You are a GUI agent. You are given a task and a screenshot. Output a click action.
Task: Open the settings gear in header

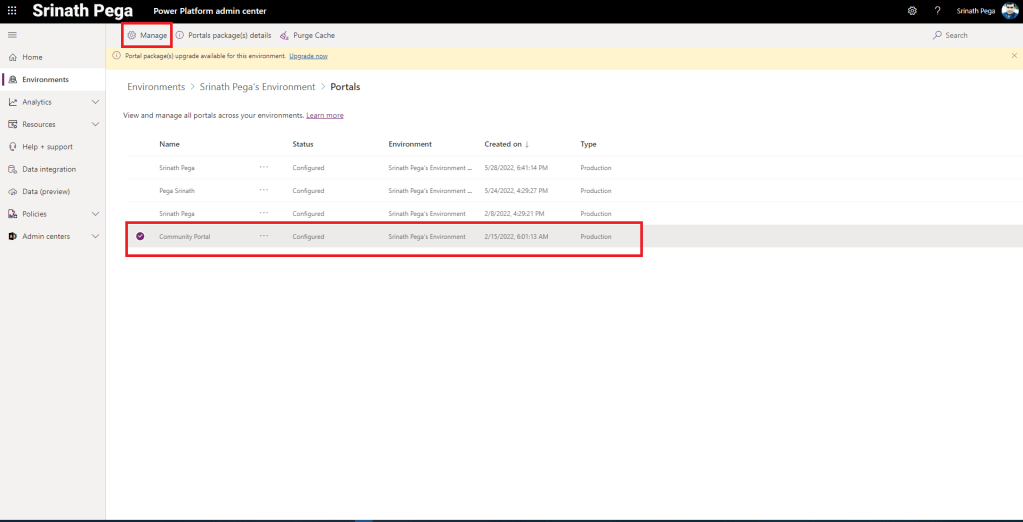click(x=912, y=11)
